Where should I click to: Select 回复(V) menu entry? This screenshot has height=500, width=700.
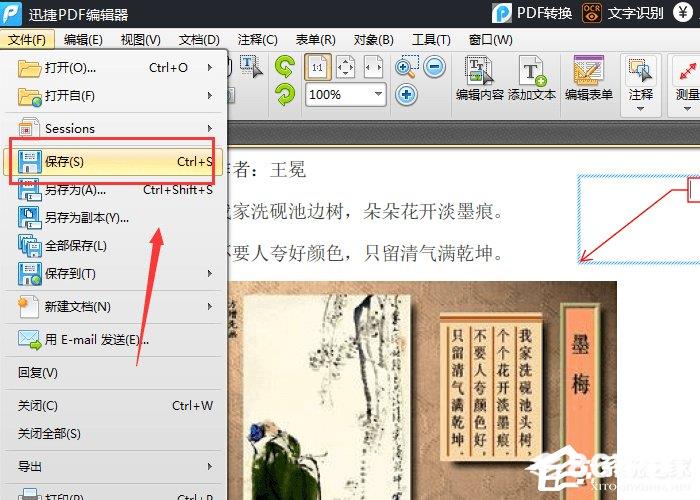[x=113, y=373]
